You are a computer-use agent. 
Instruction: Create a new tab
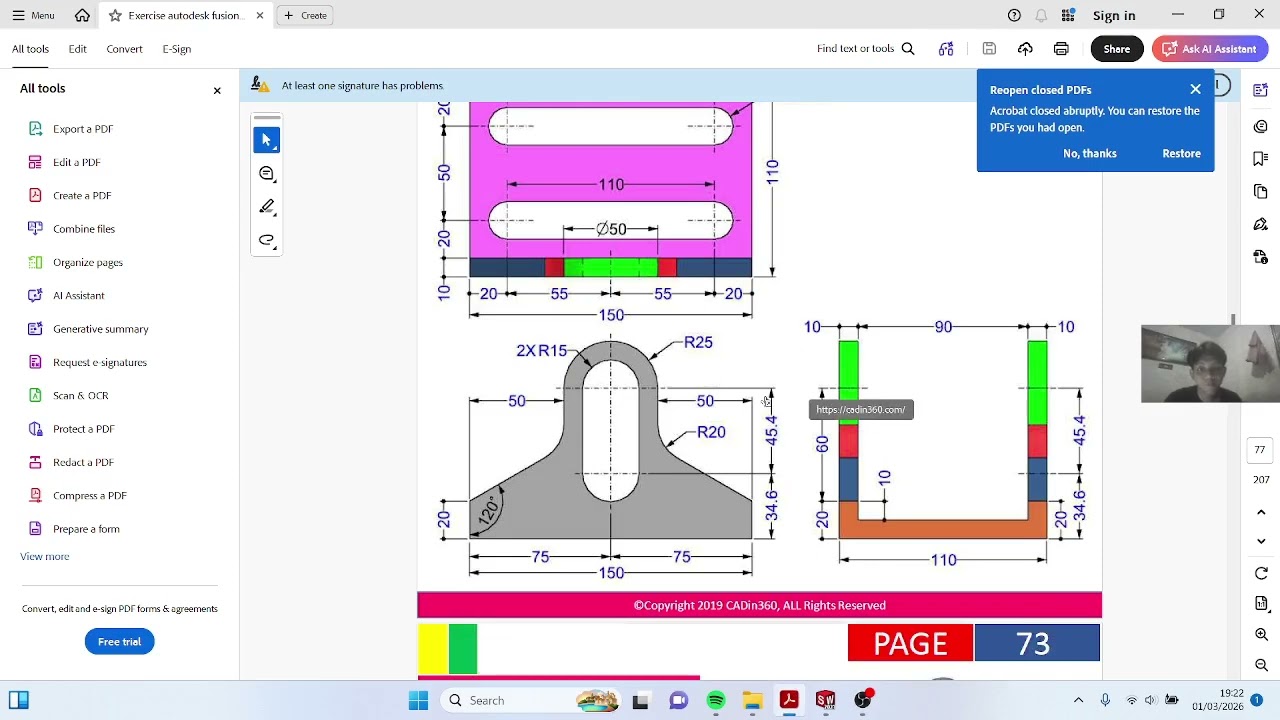[305, 15]
